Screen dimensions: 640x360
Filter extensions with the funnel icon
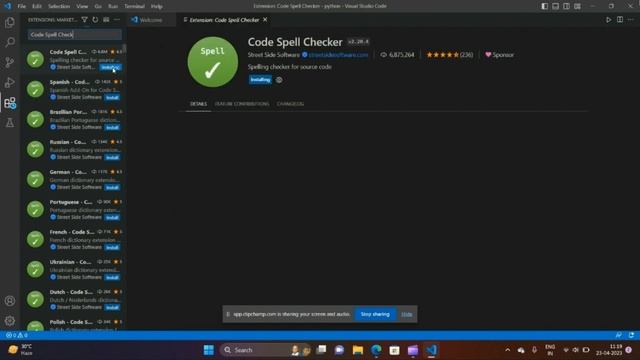click(x=84, y=20)
